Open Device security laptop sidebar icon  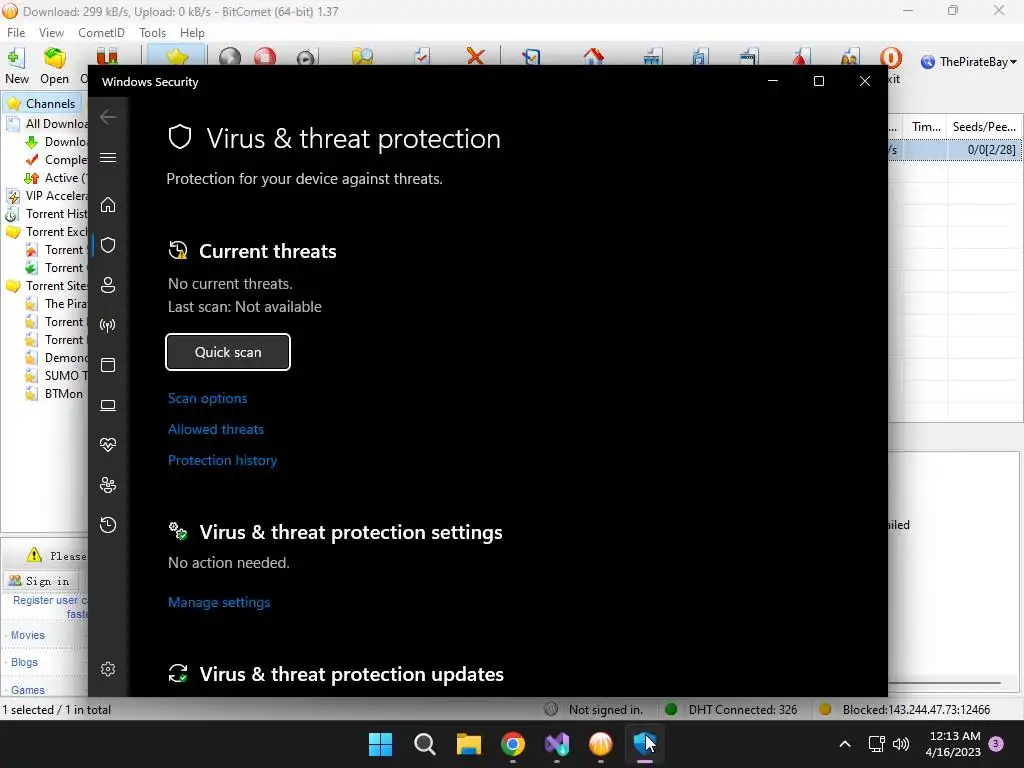click(x=108, y=406)
